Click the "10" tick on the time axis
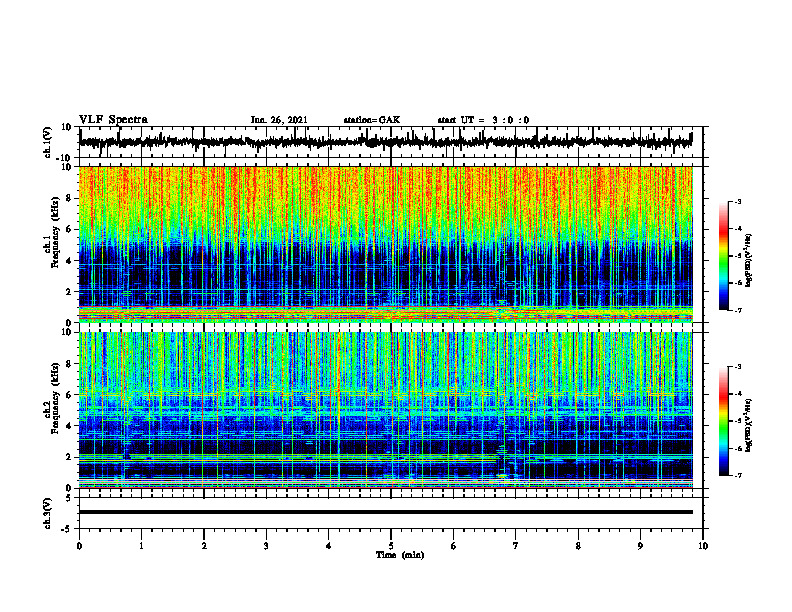The image size is (792, 612). (x=703, y=546)
